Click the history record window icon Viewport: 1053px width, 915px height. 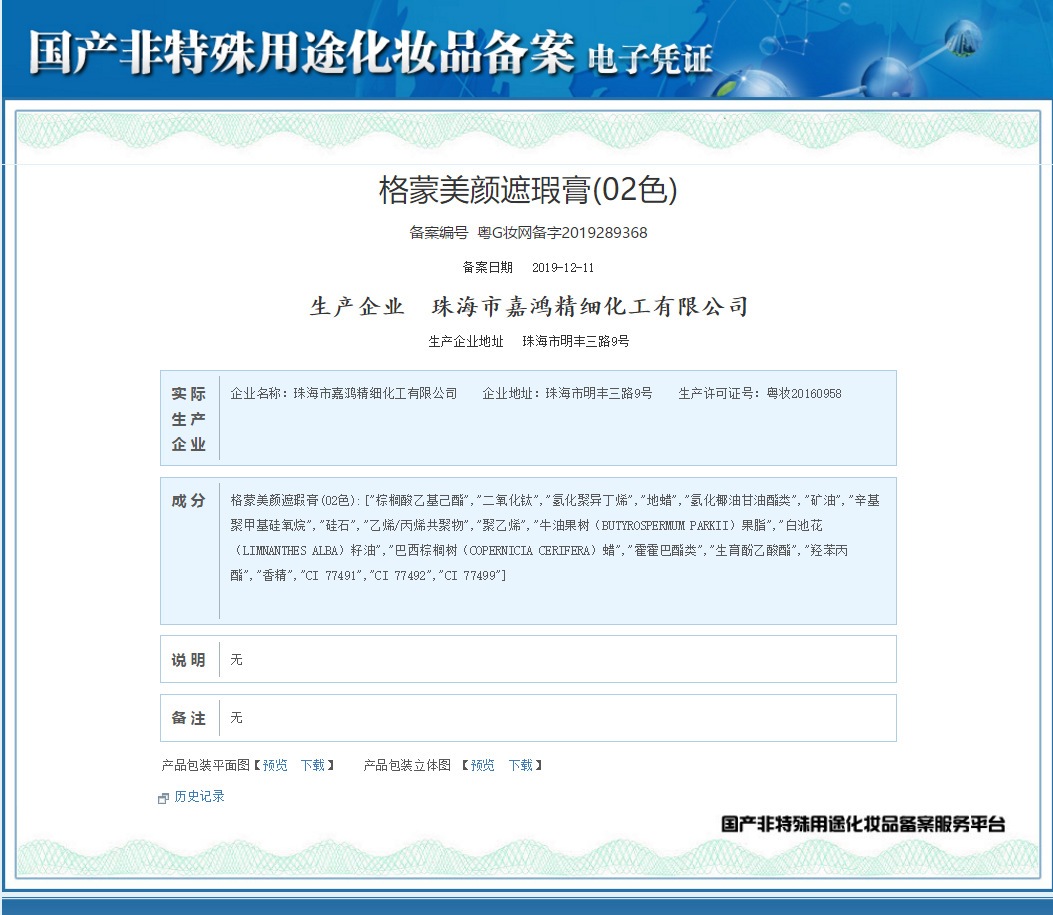pyautogui.click(x=163, y=798)
